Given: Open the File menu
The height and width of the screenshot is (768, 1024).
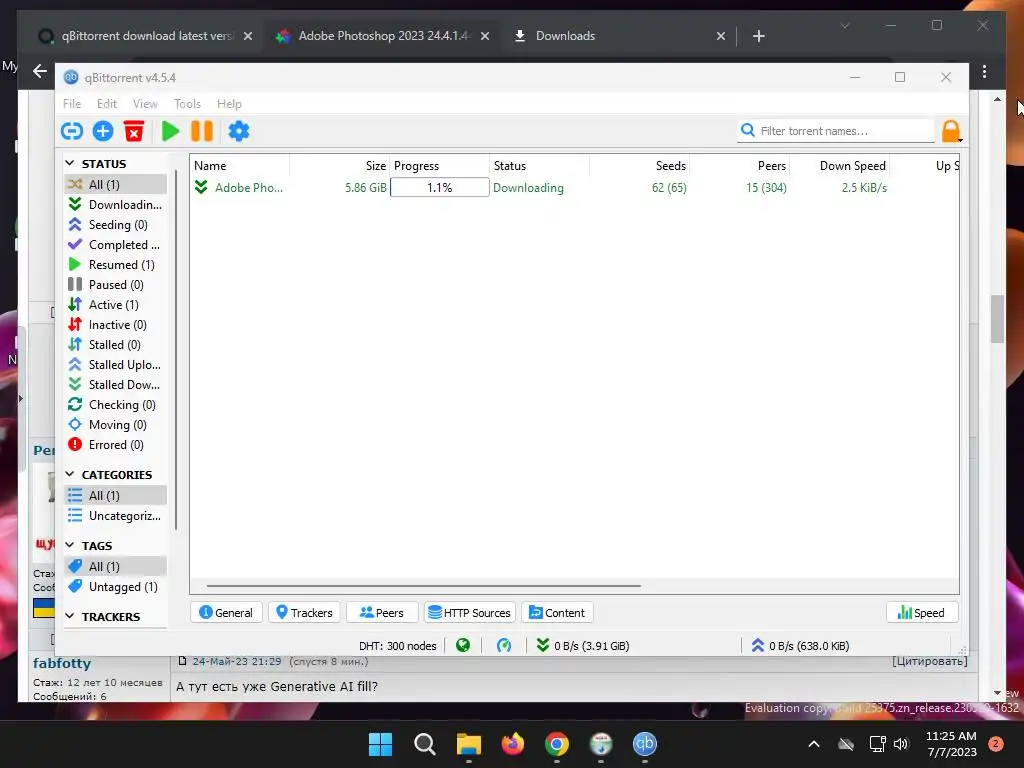Looking at the screenshot, I should coord(72,104).
